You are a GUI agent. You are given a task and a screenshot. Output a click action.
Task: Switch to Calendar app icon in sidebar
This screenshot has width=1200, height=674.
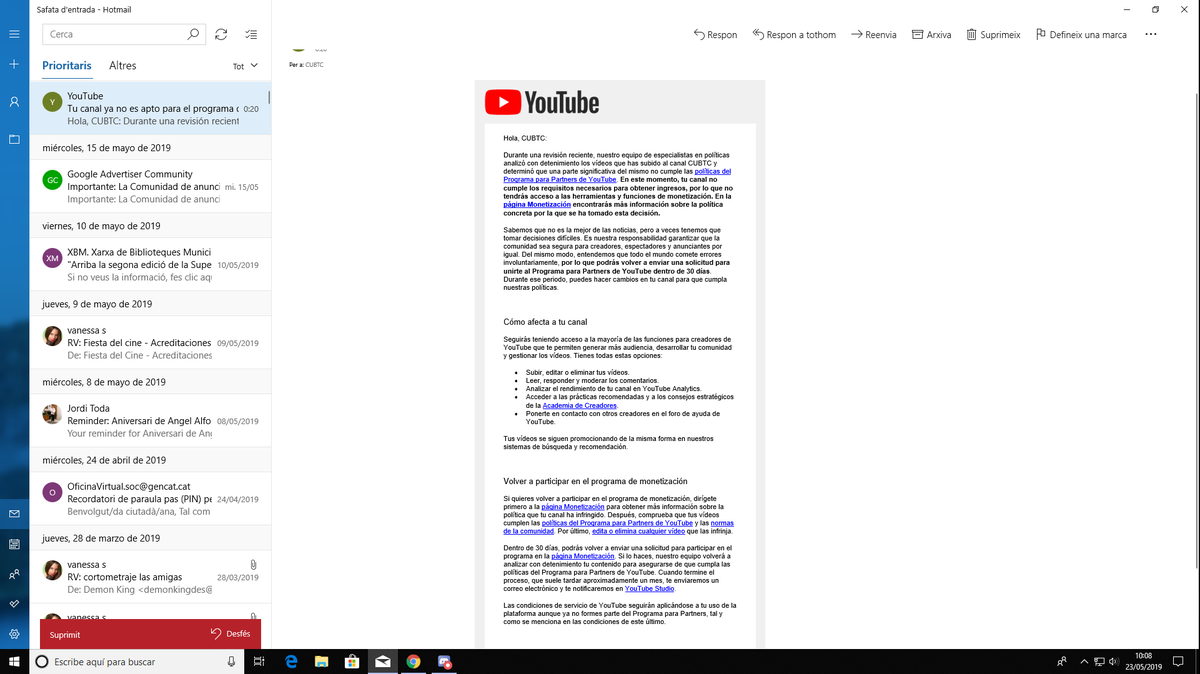point(14,544)
